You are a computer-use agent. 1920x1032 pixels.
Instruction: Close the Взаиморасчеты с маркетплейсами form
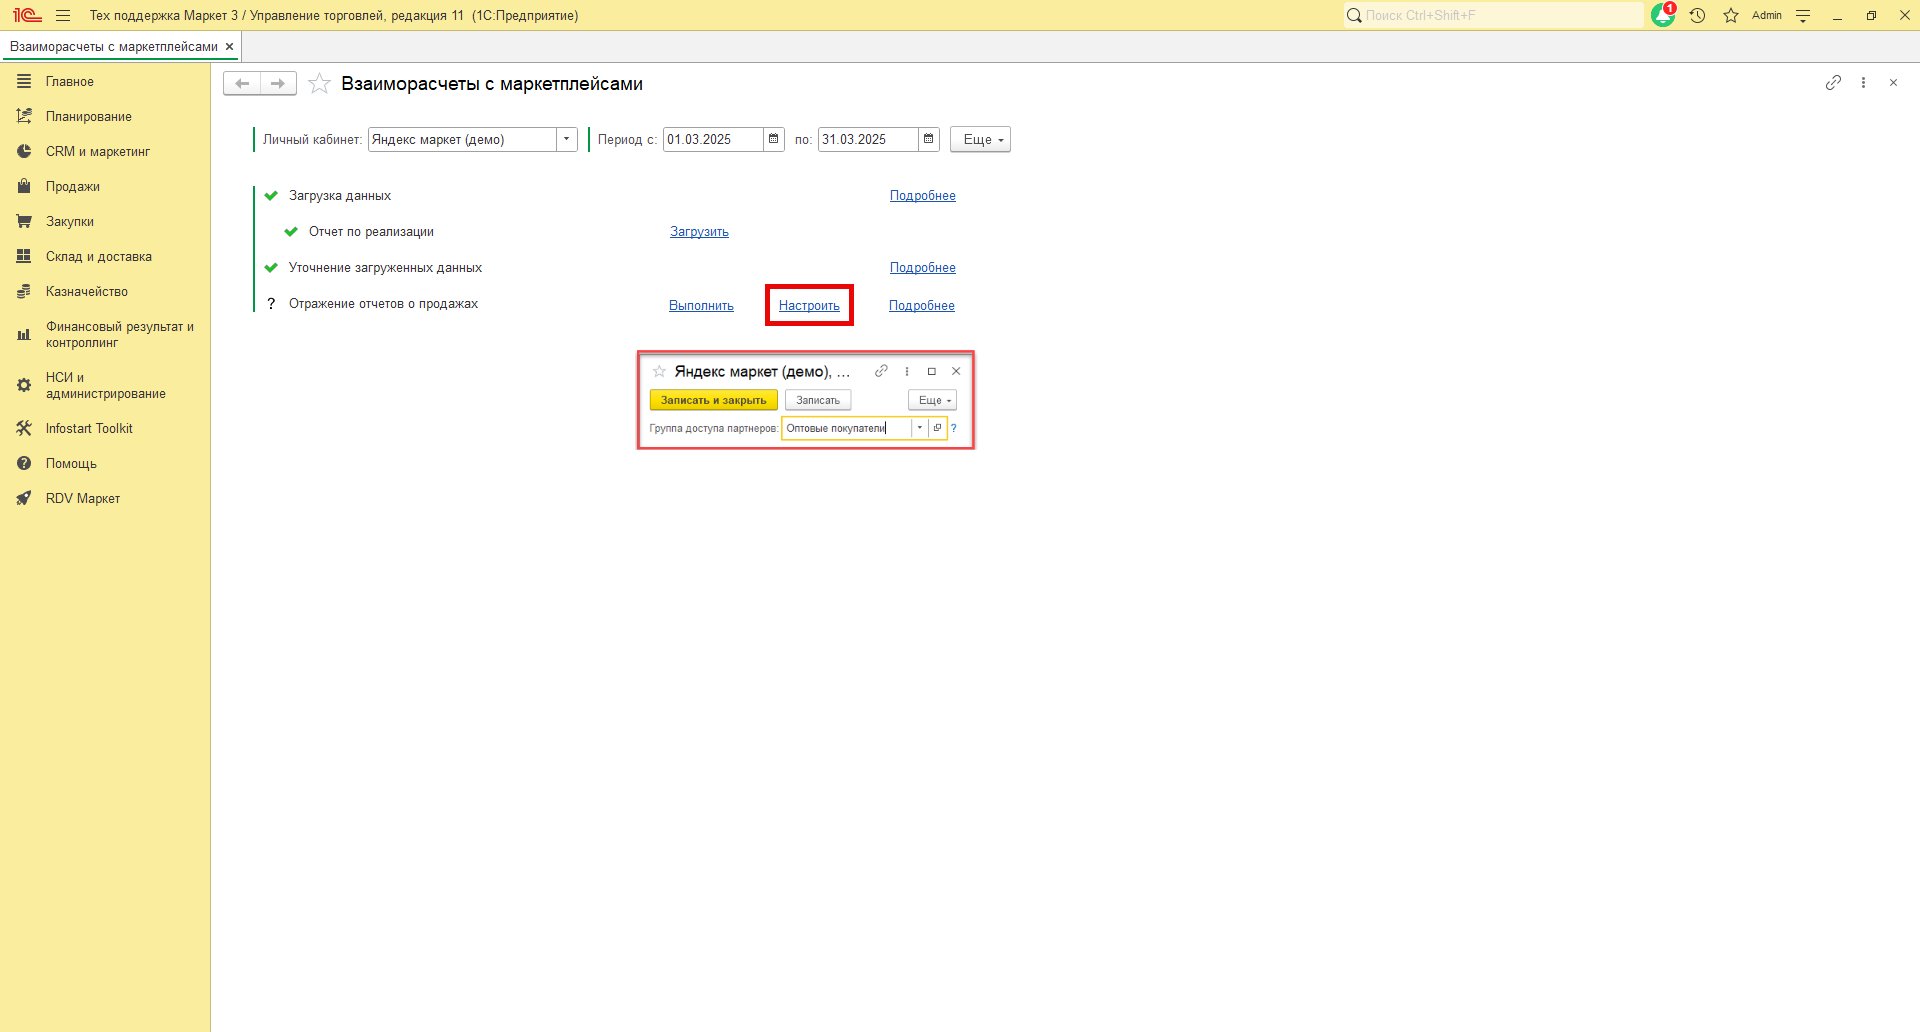(x=1893, y=83)
